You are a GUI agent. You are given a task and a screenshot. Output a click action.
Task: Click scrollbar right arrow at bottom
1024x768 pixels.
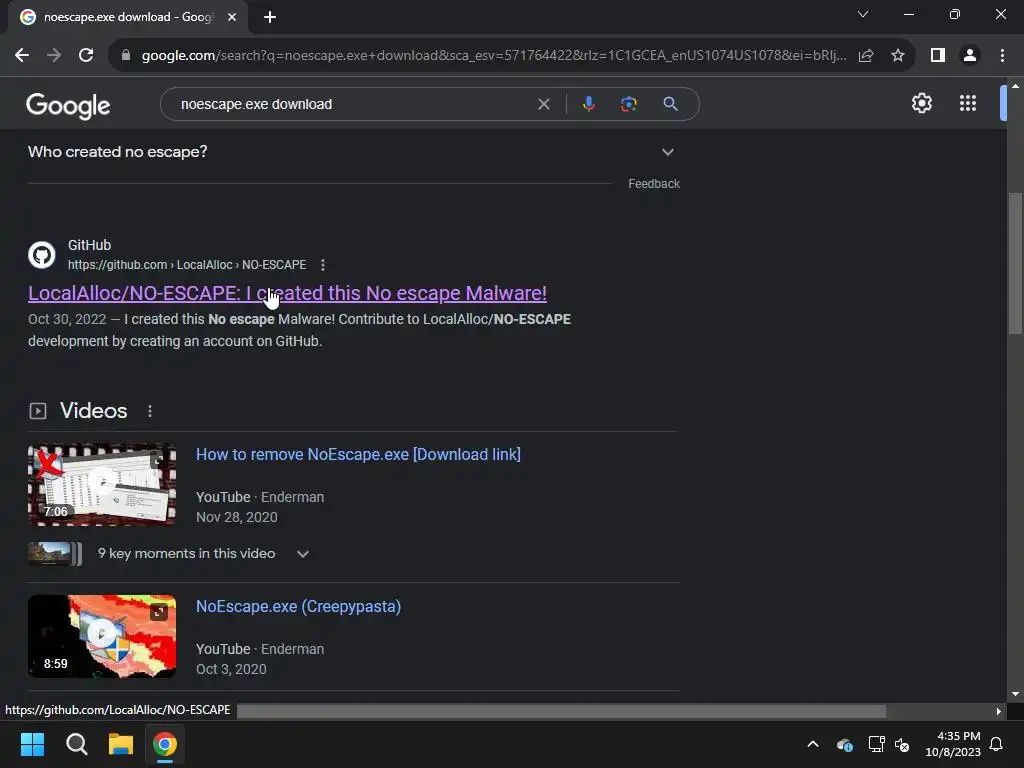(x=999, y=711)
